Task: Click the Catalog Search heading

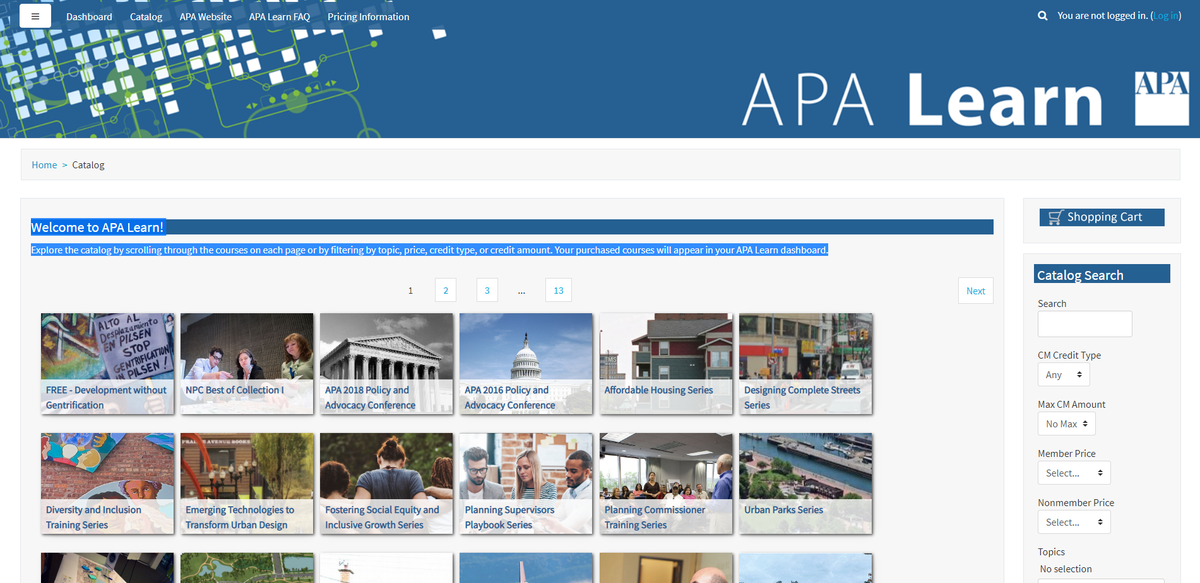Action: pos(1080,275)
